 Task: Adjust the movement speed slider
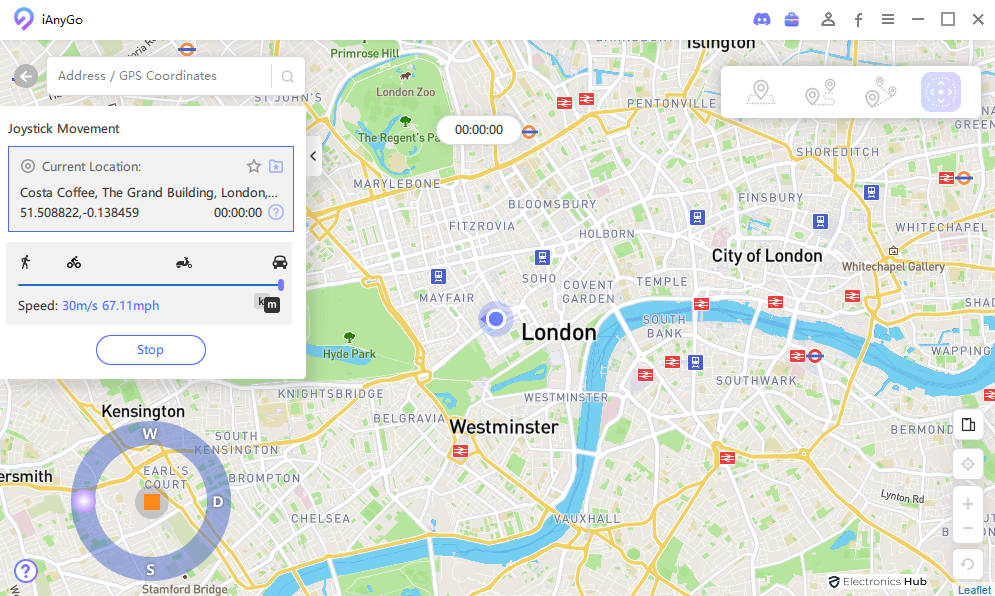(150, 285)
